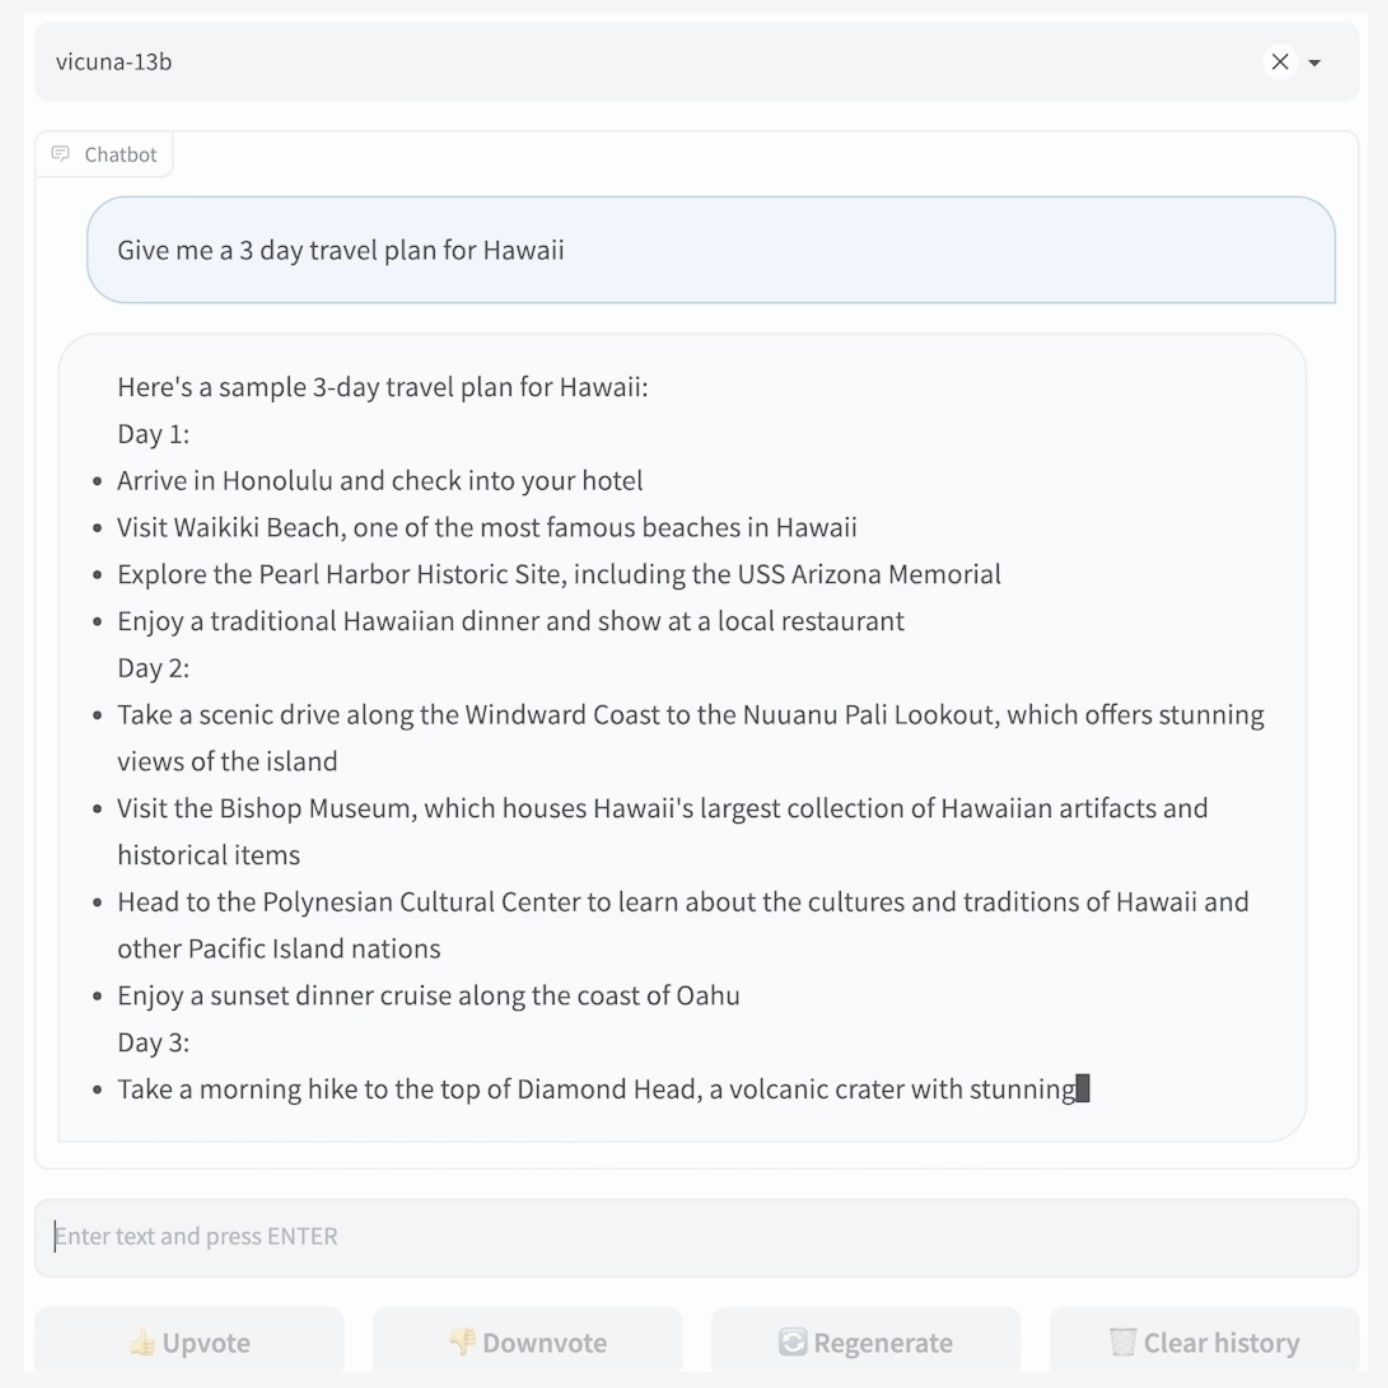The width and height of the screenshot is (1388, 1388).
Task: Click the 'Visit Waikiki Beach' bullet line
Action: pos(486,528)
